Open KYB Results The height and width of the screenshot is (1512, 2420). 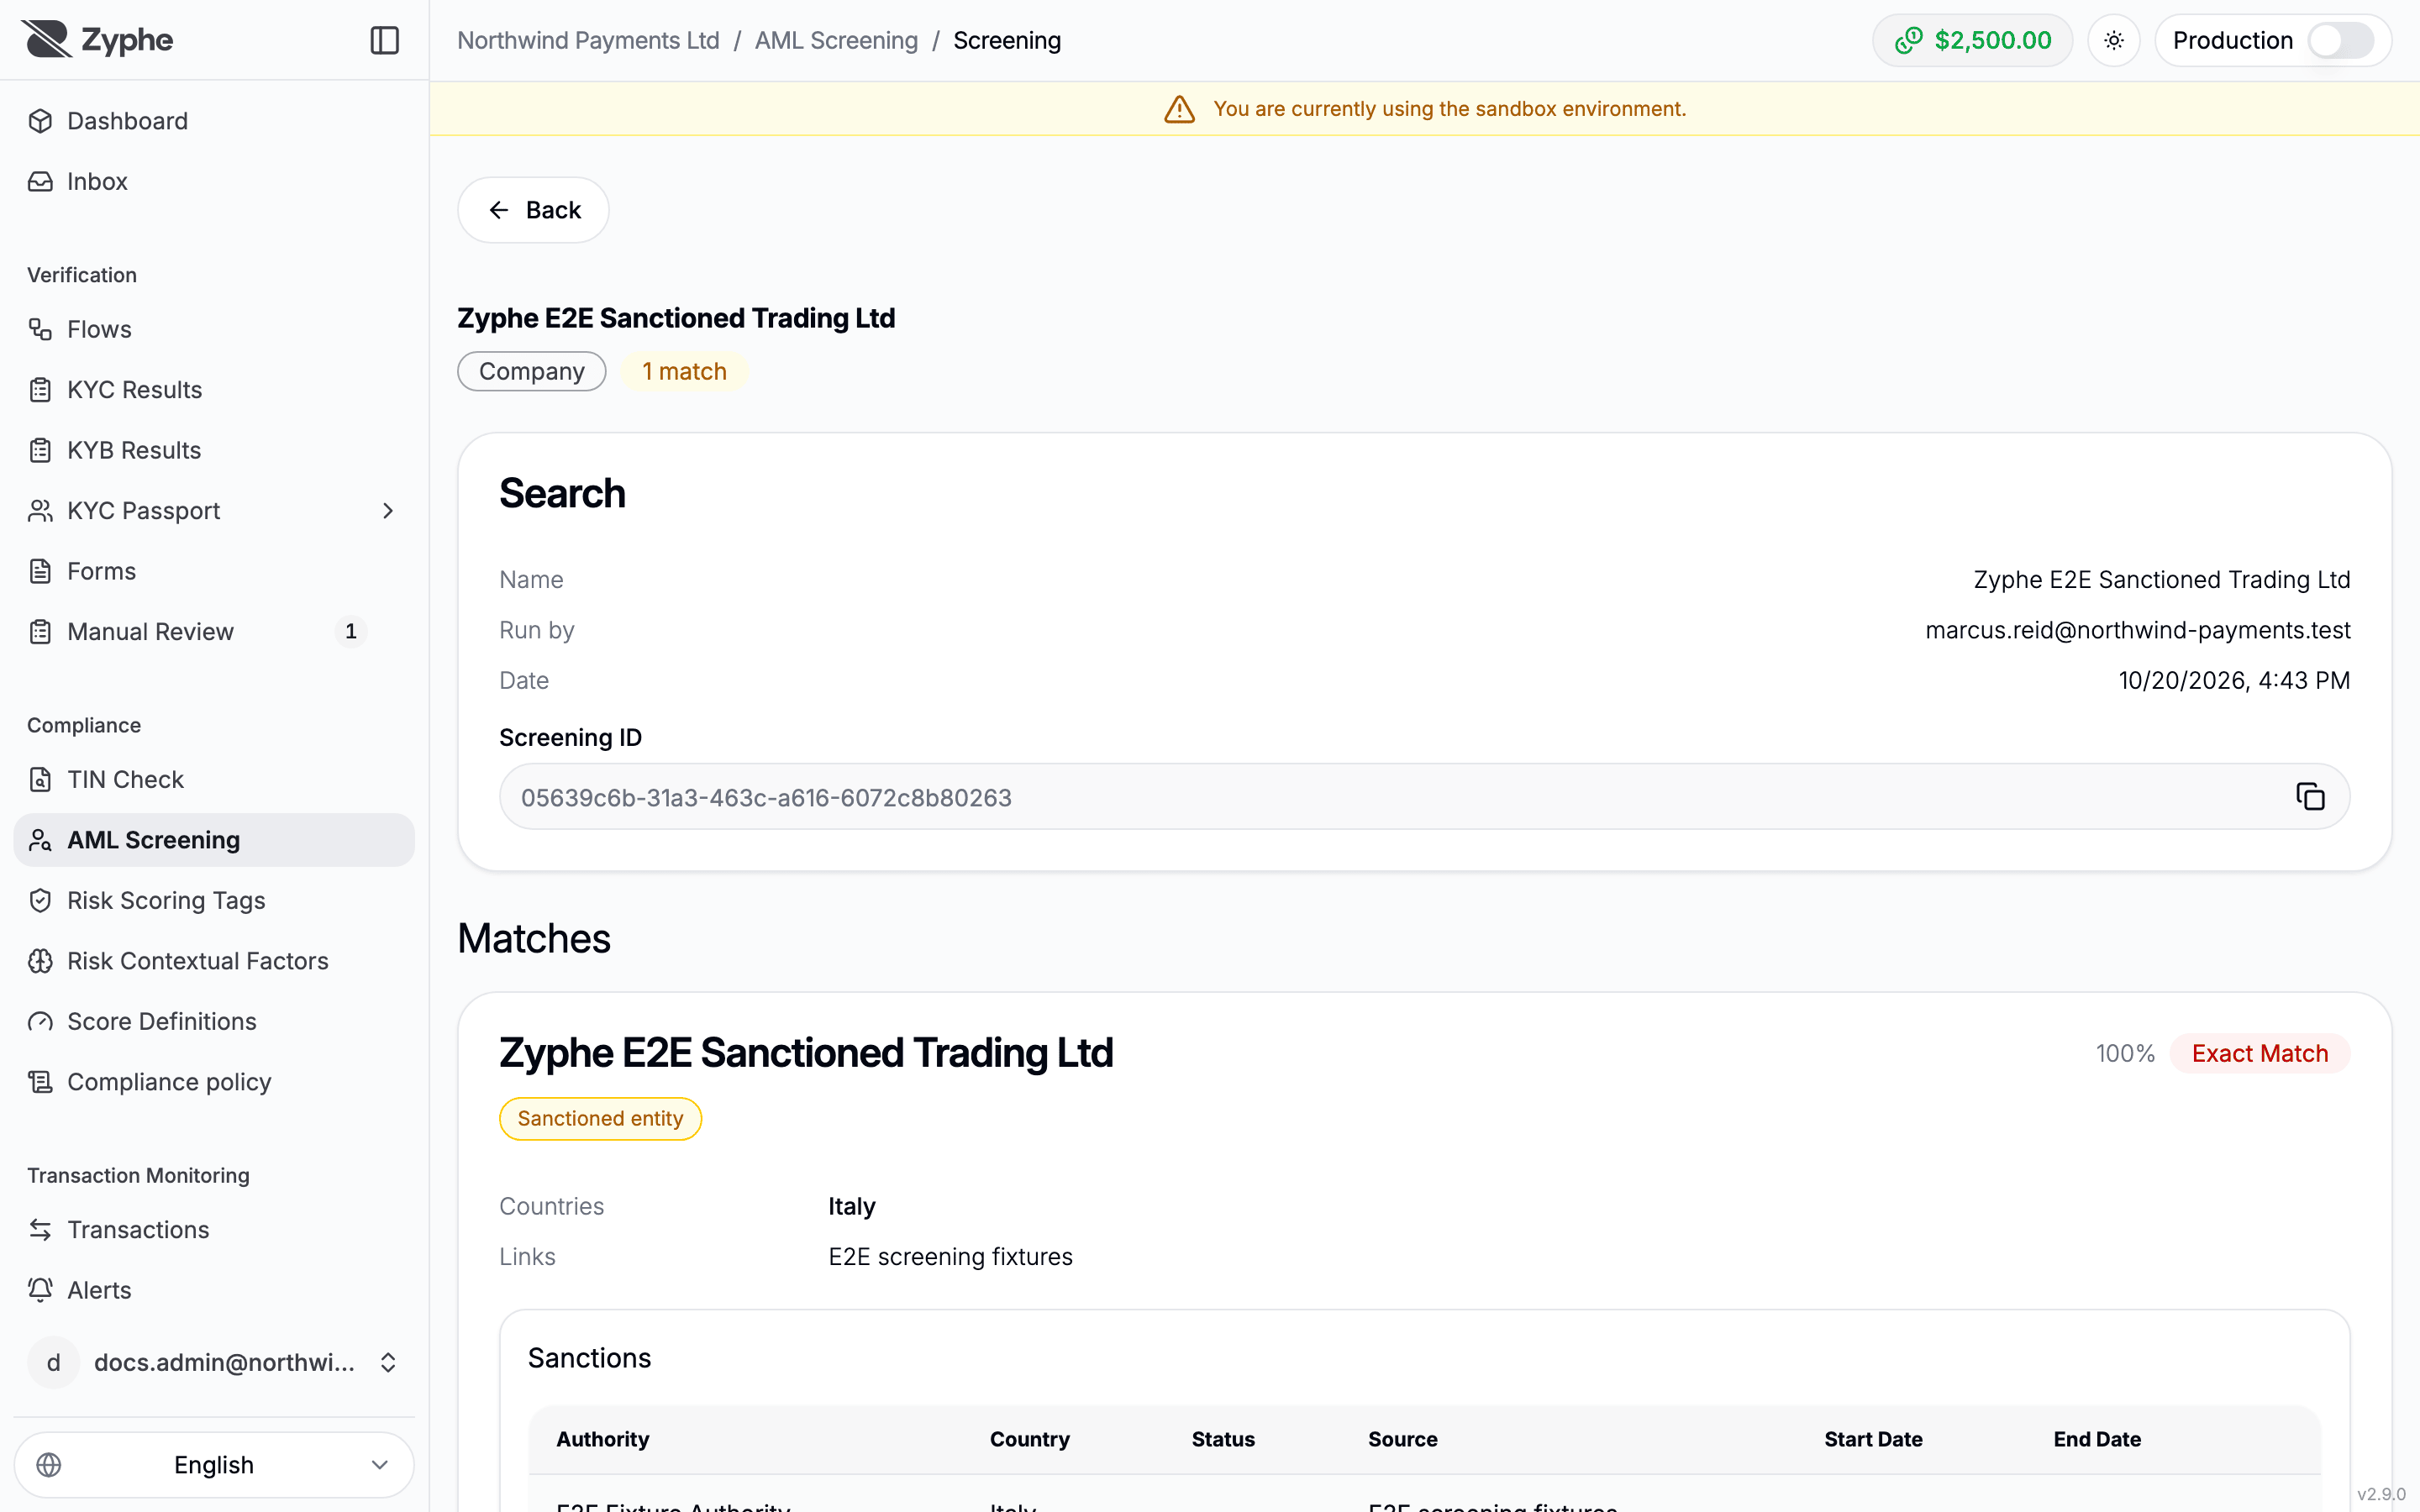[214, 450]
